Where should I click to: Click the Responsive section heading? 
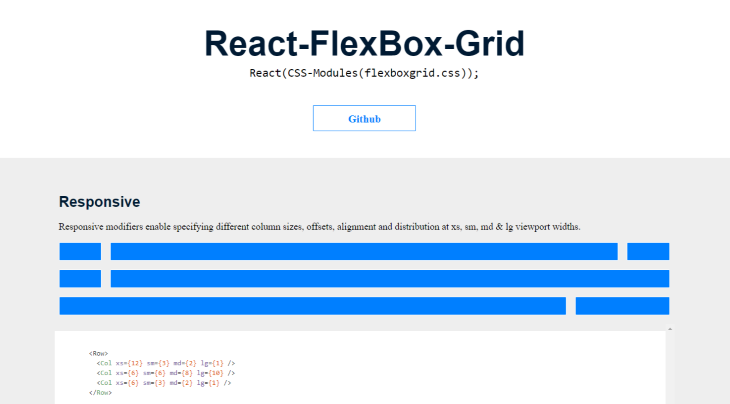pyautogui.click(x=99, y=202)
